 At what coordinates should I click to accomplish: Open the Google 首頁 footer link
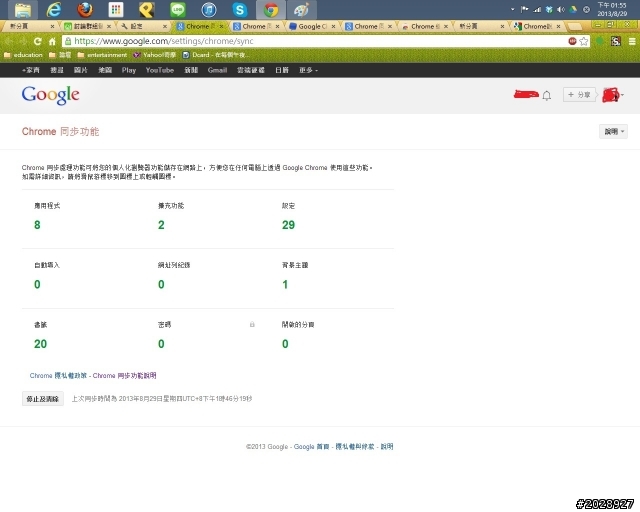(x=311, y=447)
